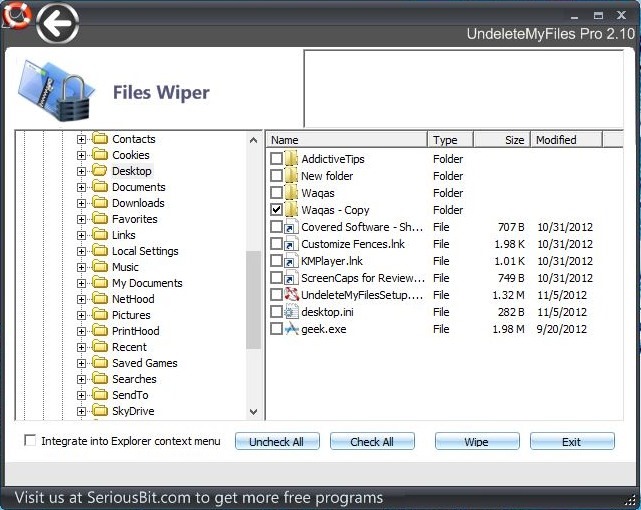The width and height of the screenshot is (641, 510).
Task: Check the geek.exe checkbox
Action: [276, 329]
